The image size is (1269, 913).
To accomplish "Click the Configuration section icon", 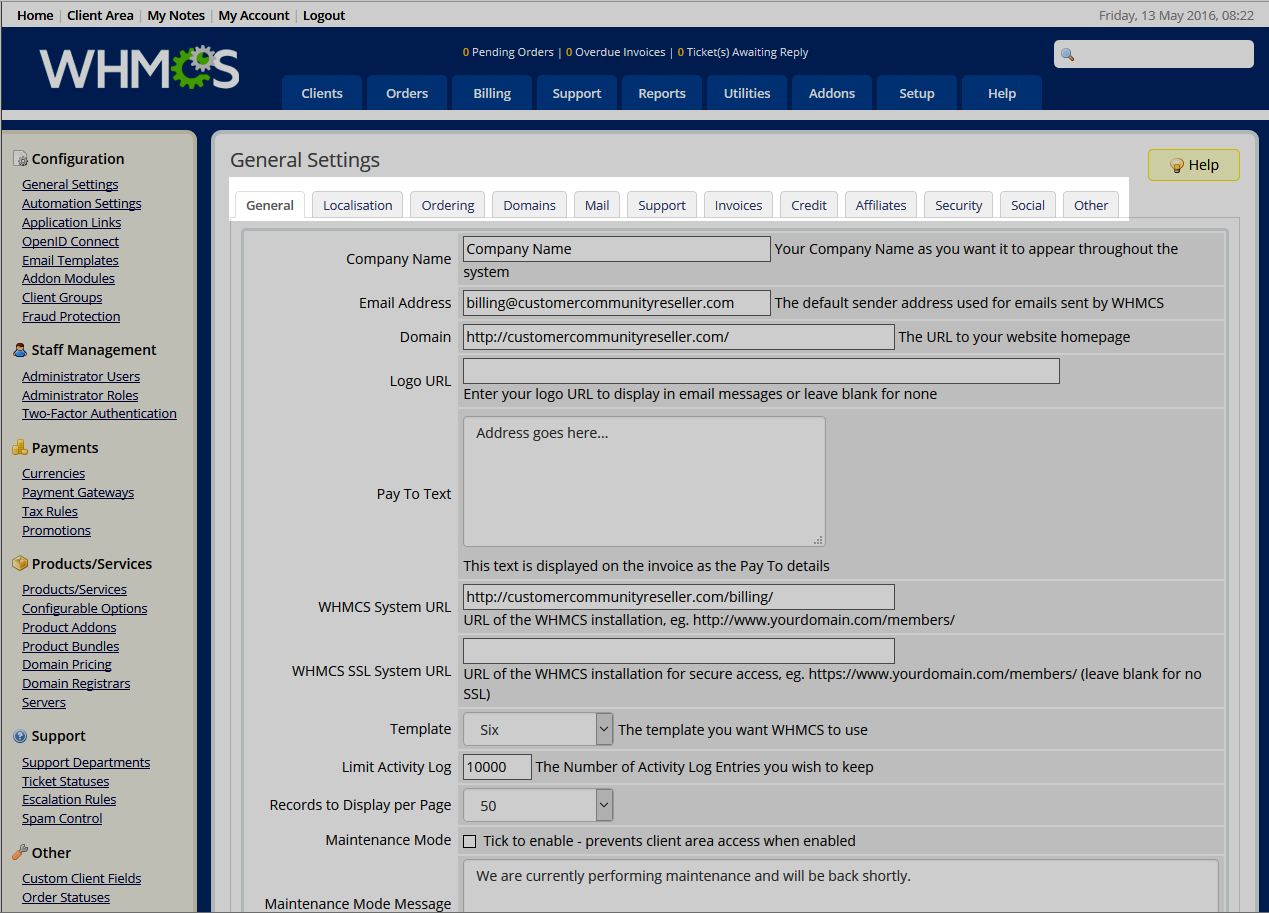I will (20, 159).
